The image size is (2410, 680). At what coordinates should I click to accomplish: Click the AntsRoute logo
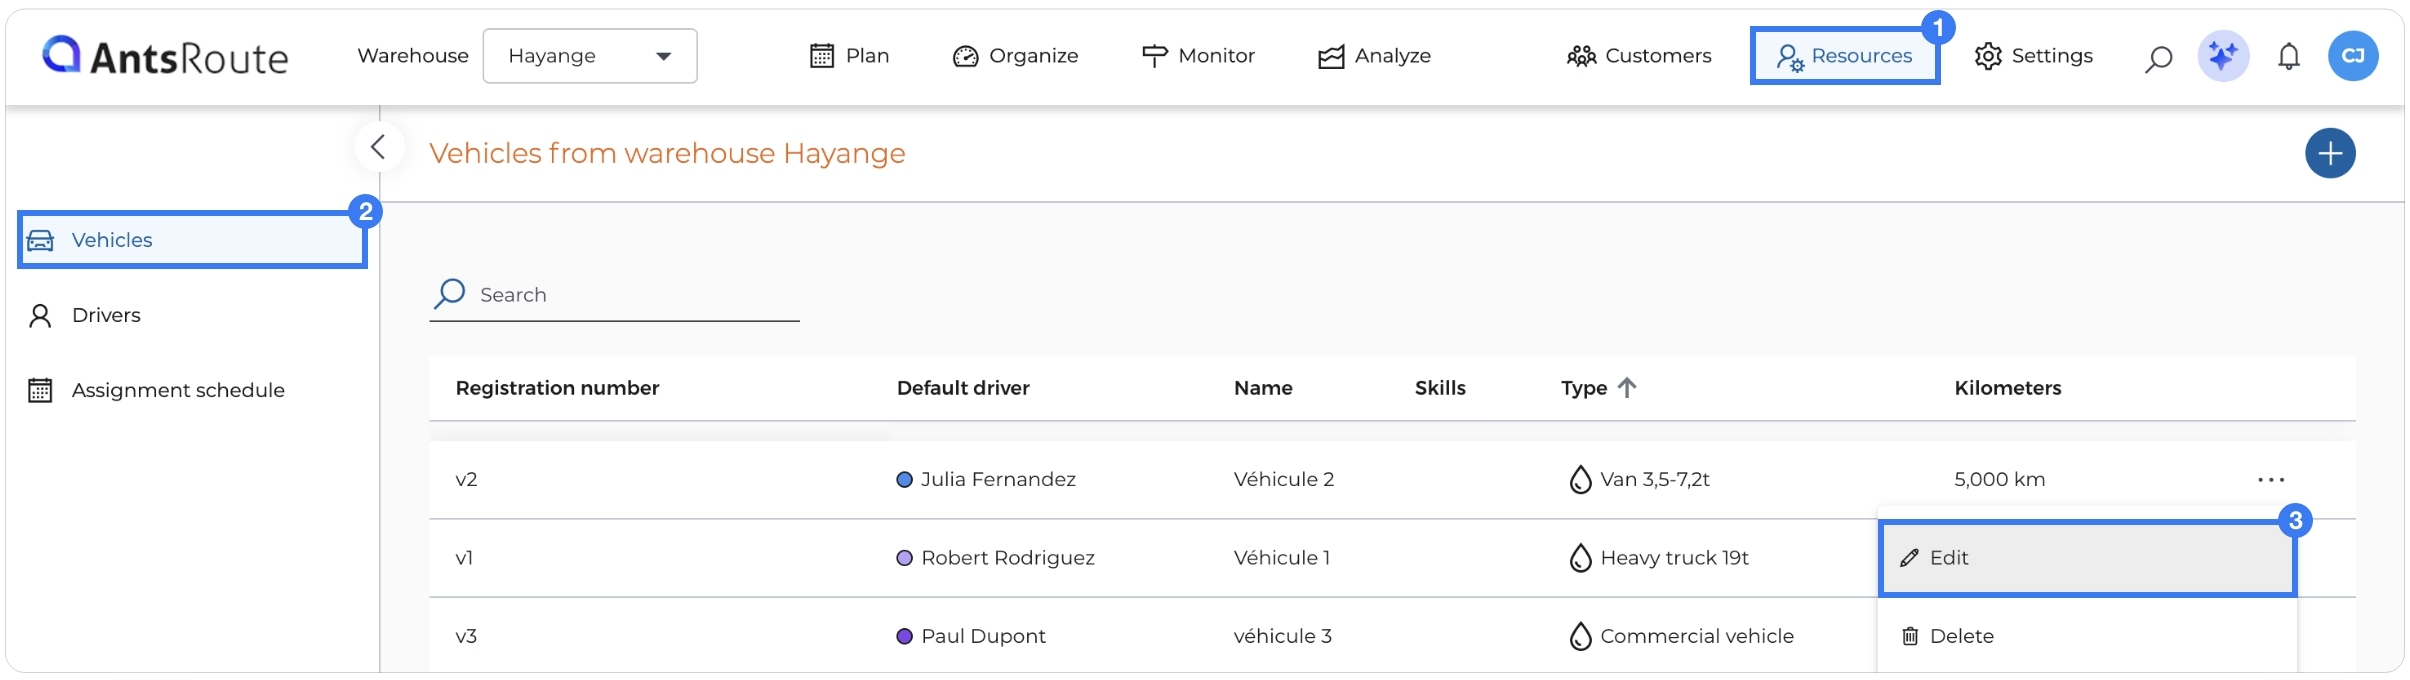tap(165, 56)
